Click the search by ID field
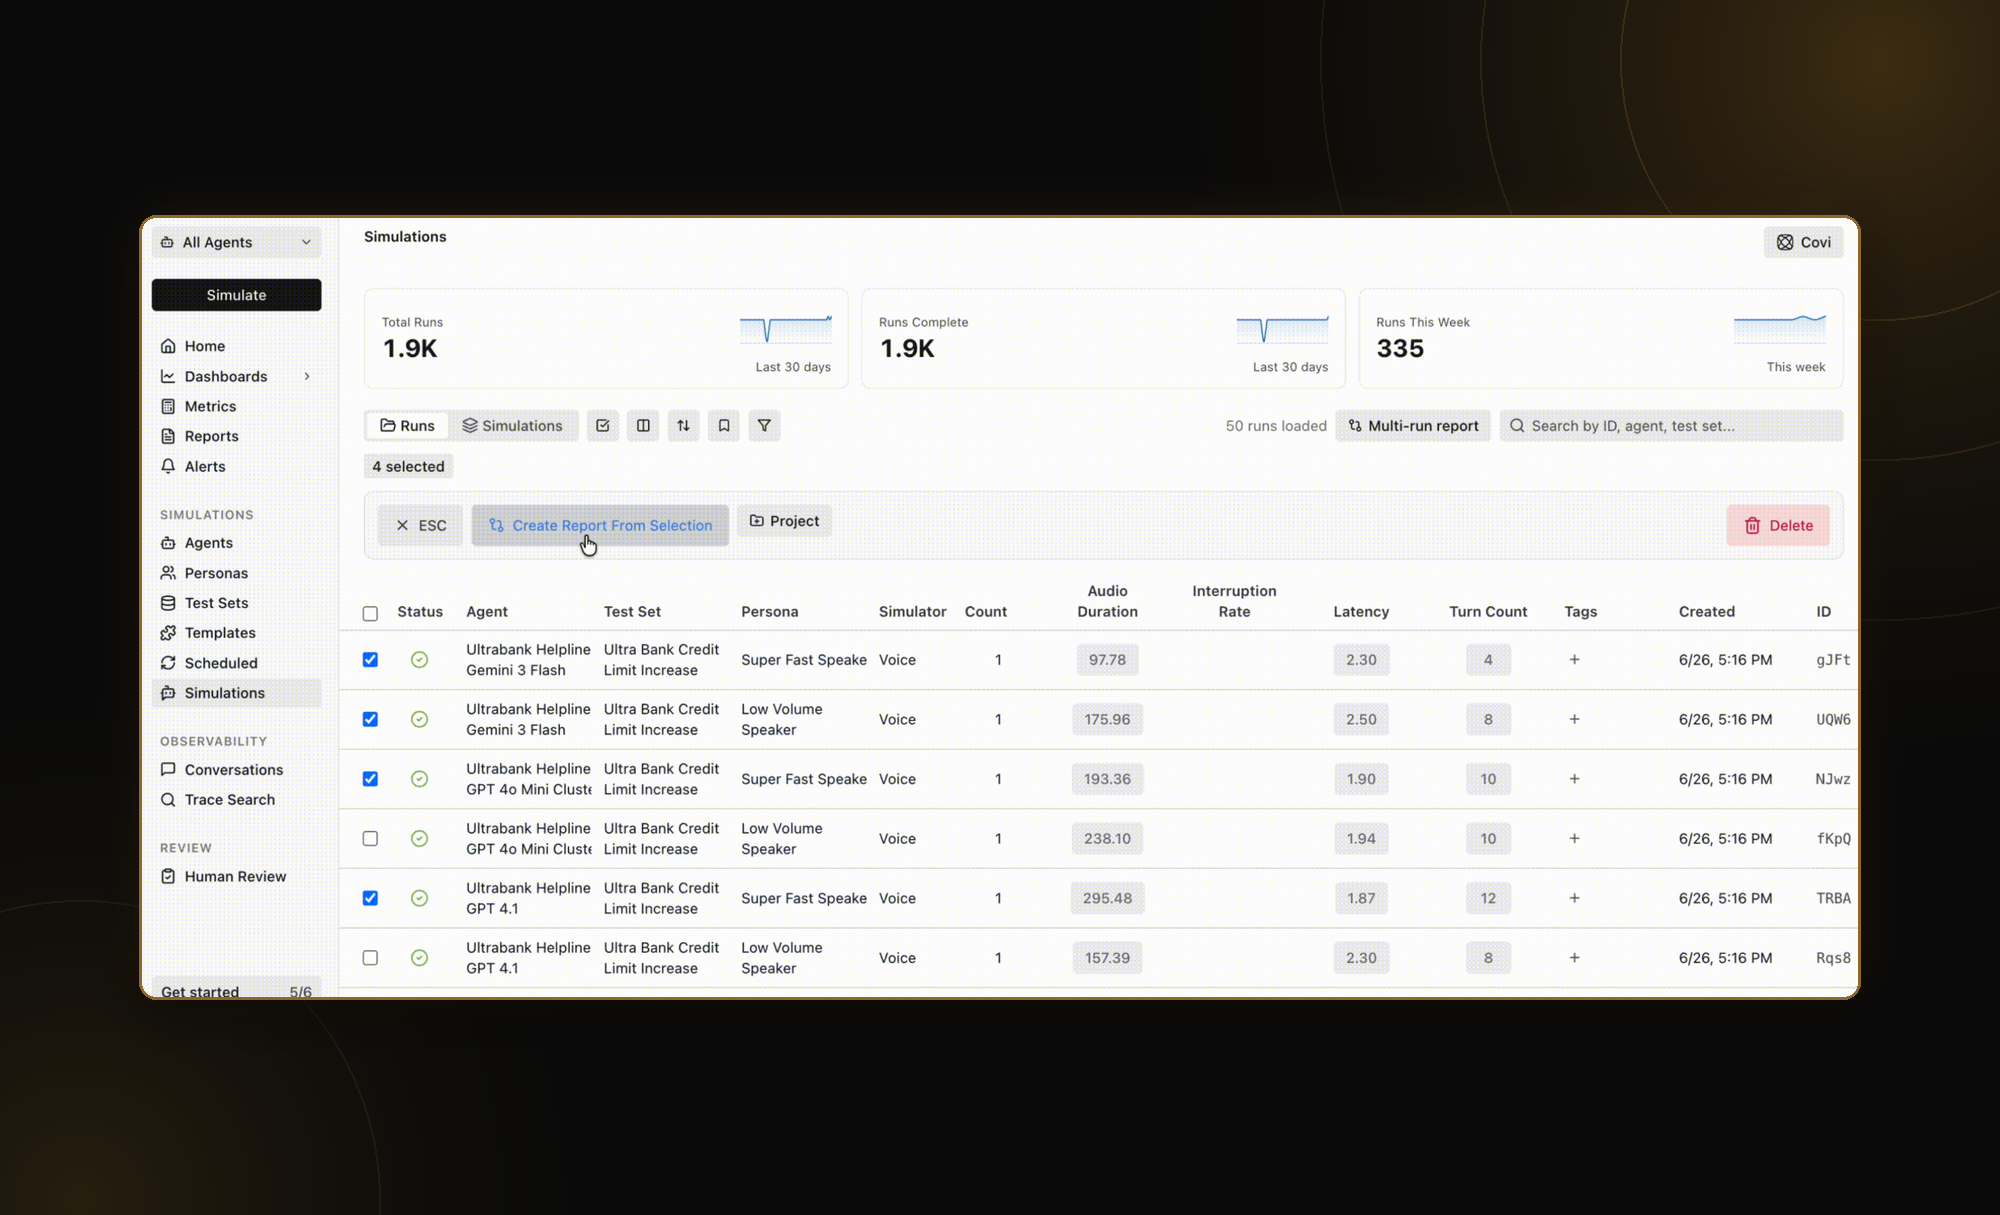Image resolution: width=2000 pixels, height=1215 pixels. pos(1671,425)
